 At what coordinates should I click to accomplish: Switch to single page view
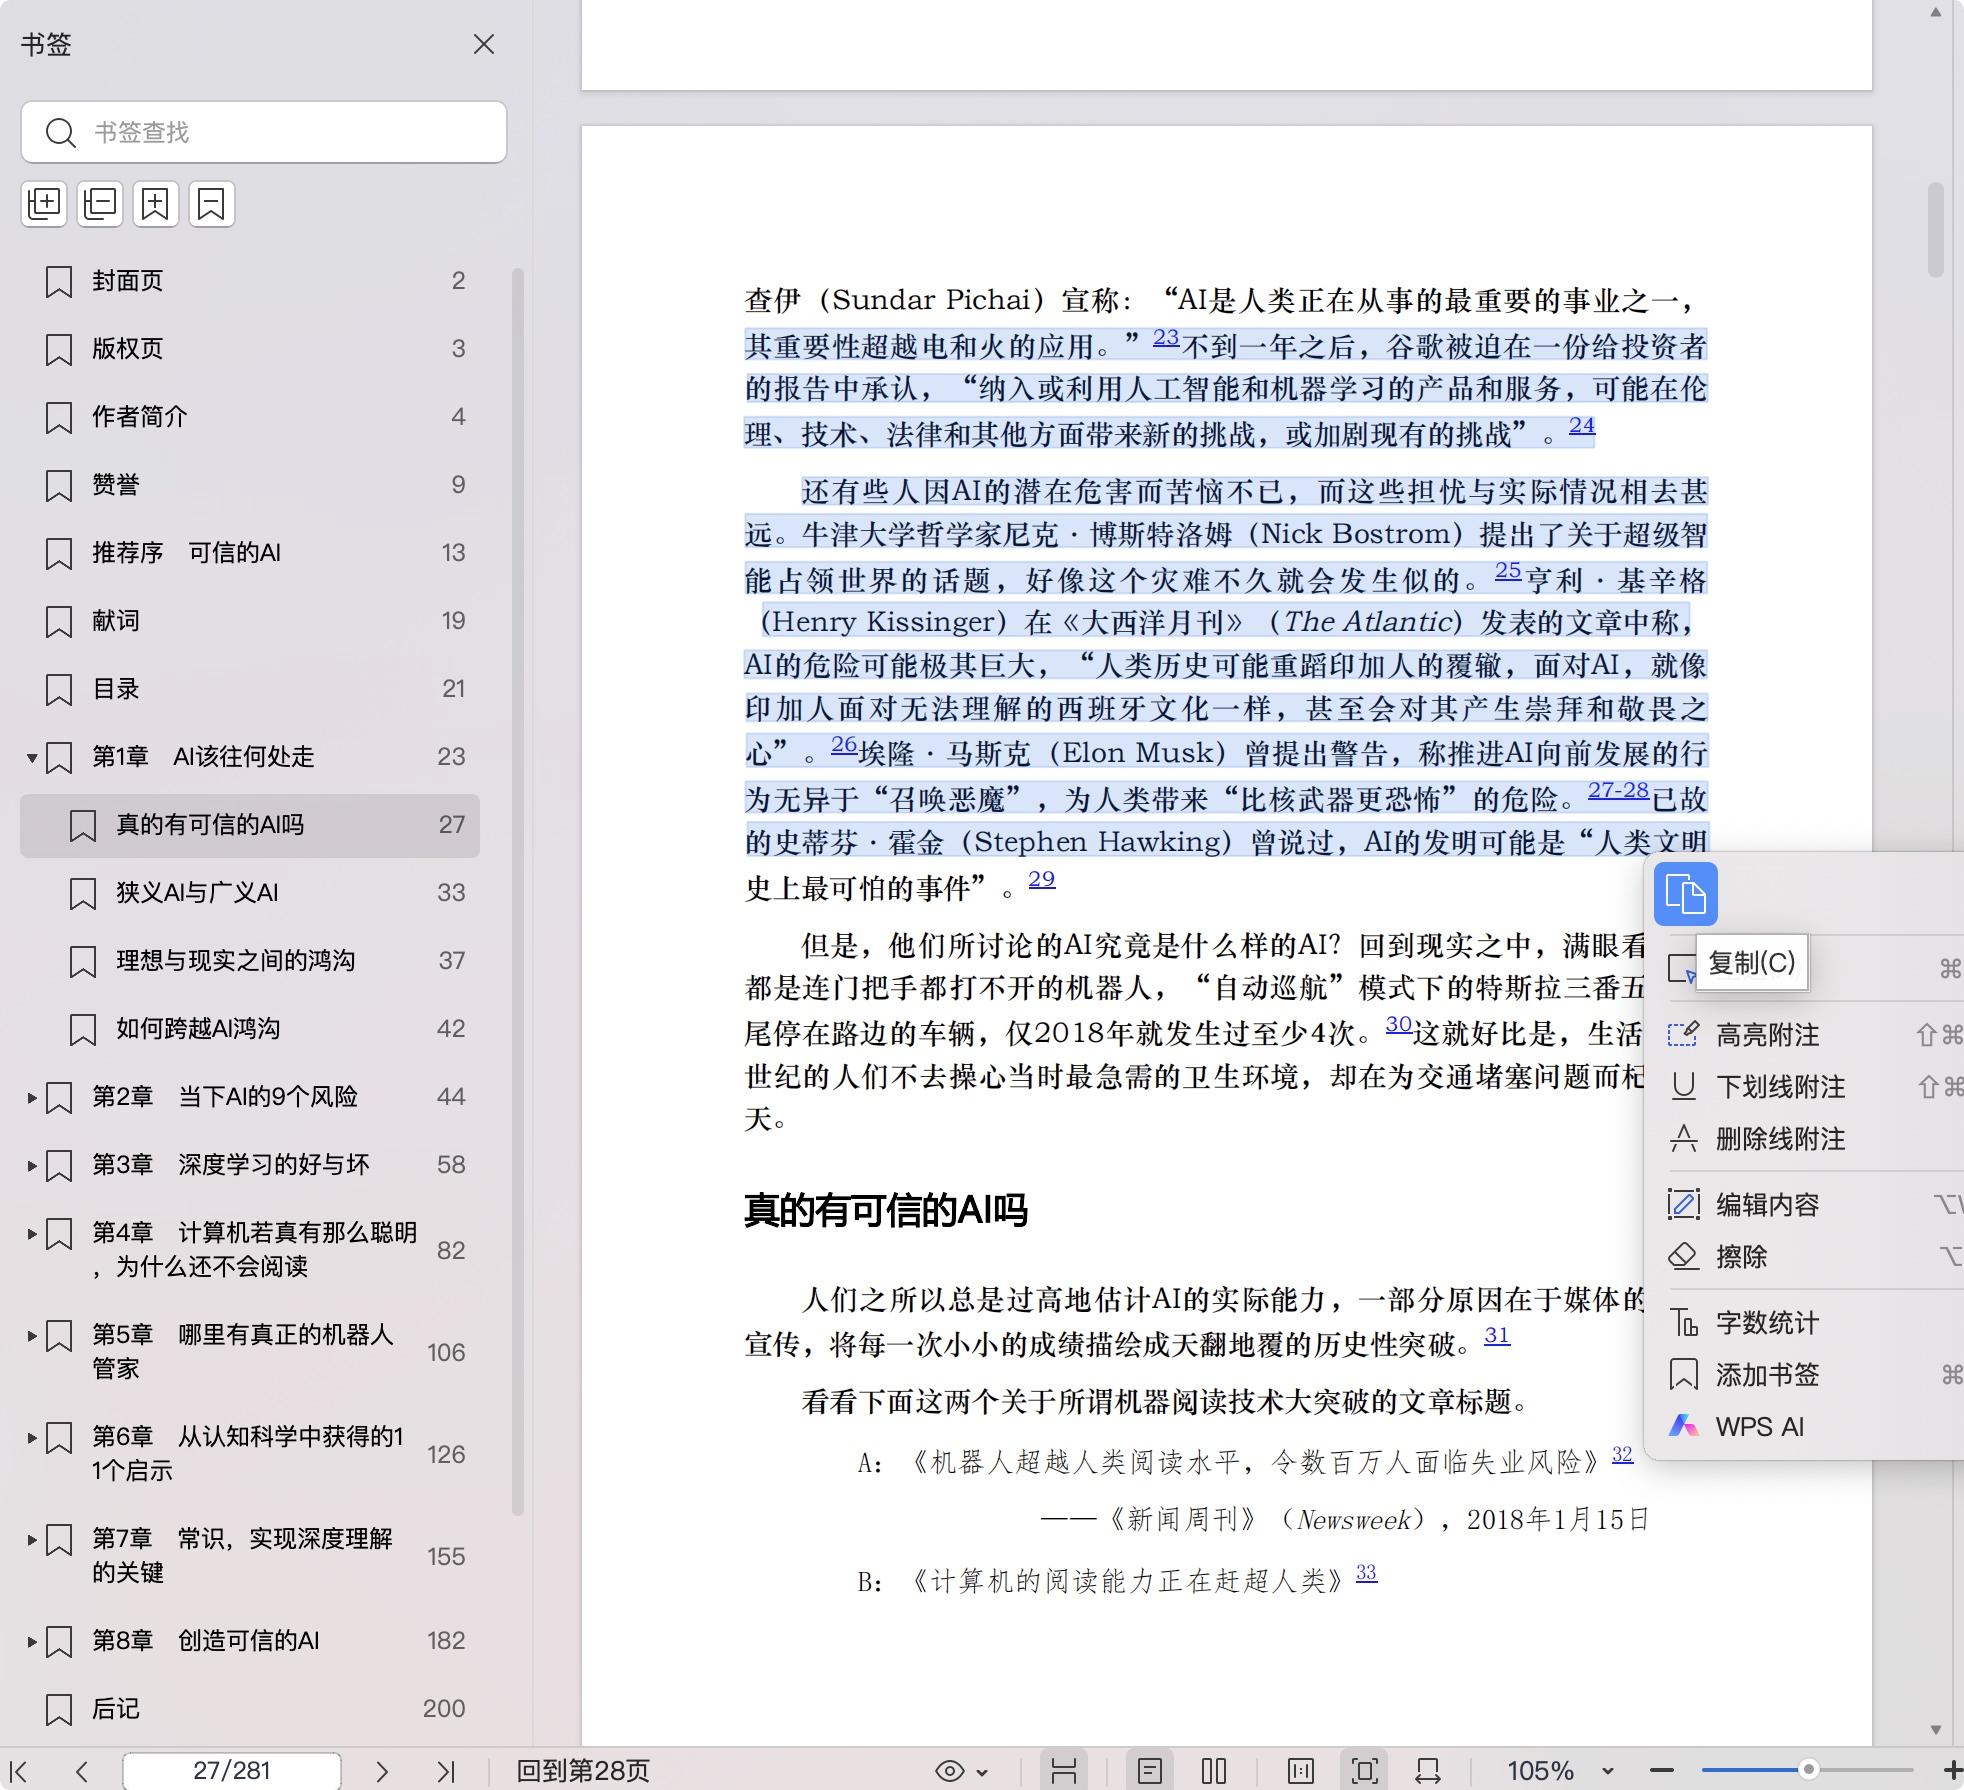click(1150, 1771)
